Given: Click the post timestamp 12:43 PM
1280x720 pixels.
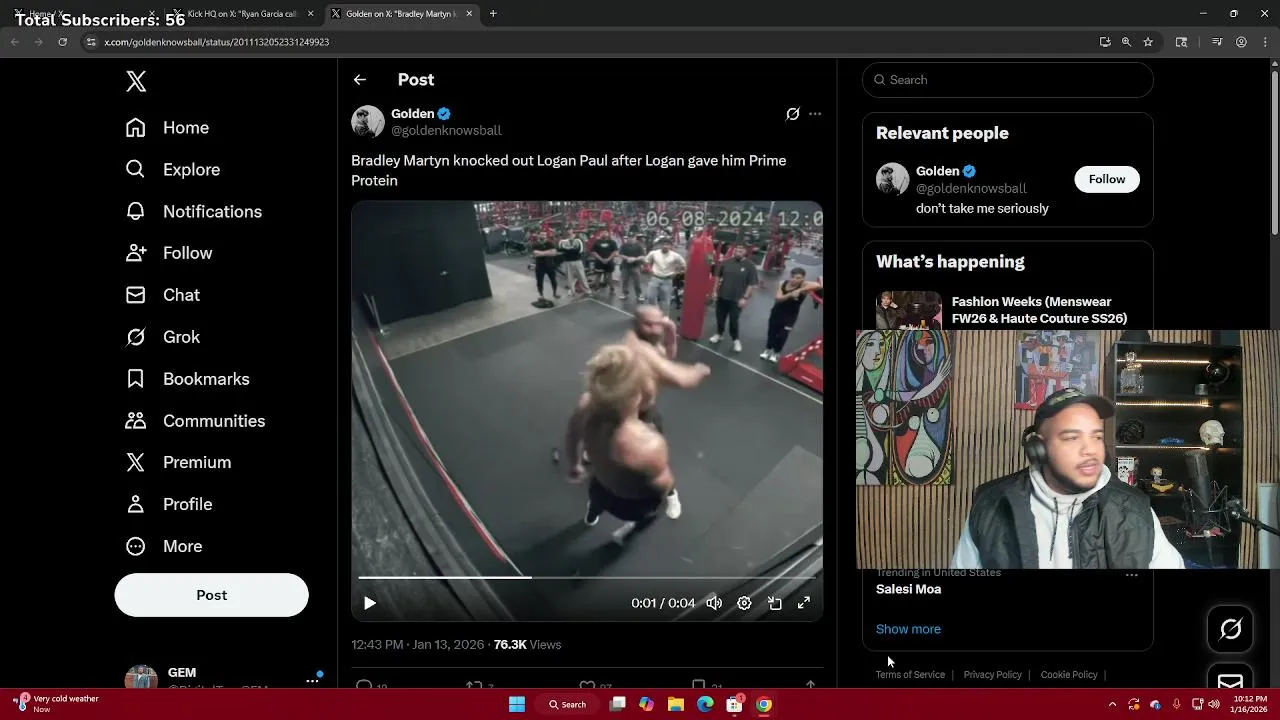Looking at the screenshot, I should click(377, 645).
